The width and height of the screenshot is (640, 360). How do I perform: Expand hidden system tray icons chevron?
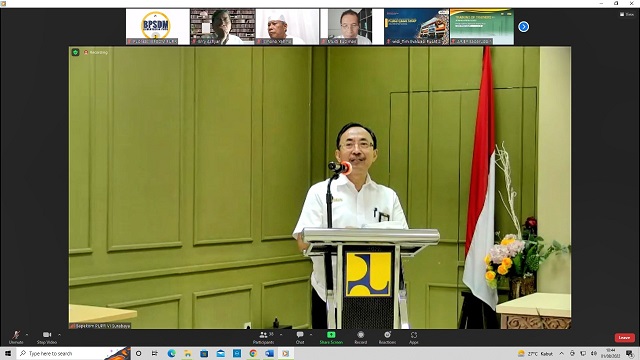click(562, 353)
